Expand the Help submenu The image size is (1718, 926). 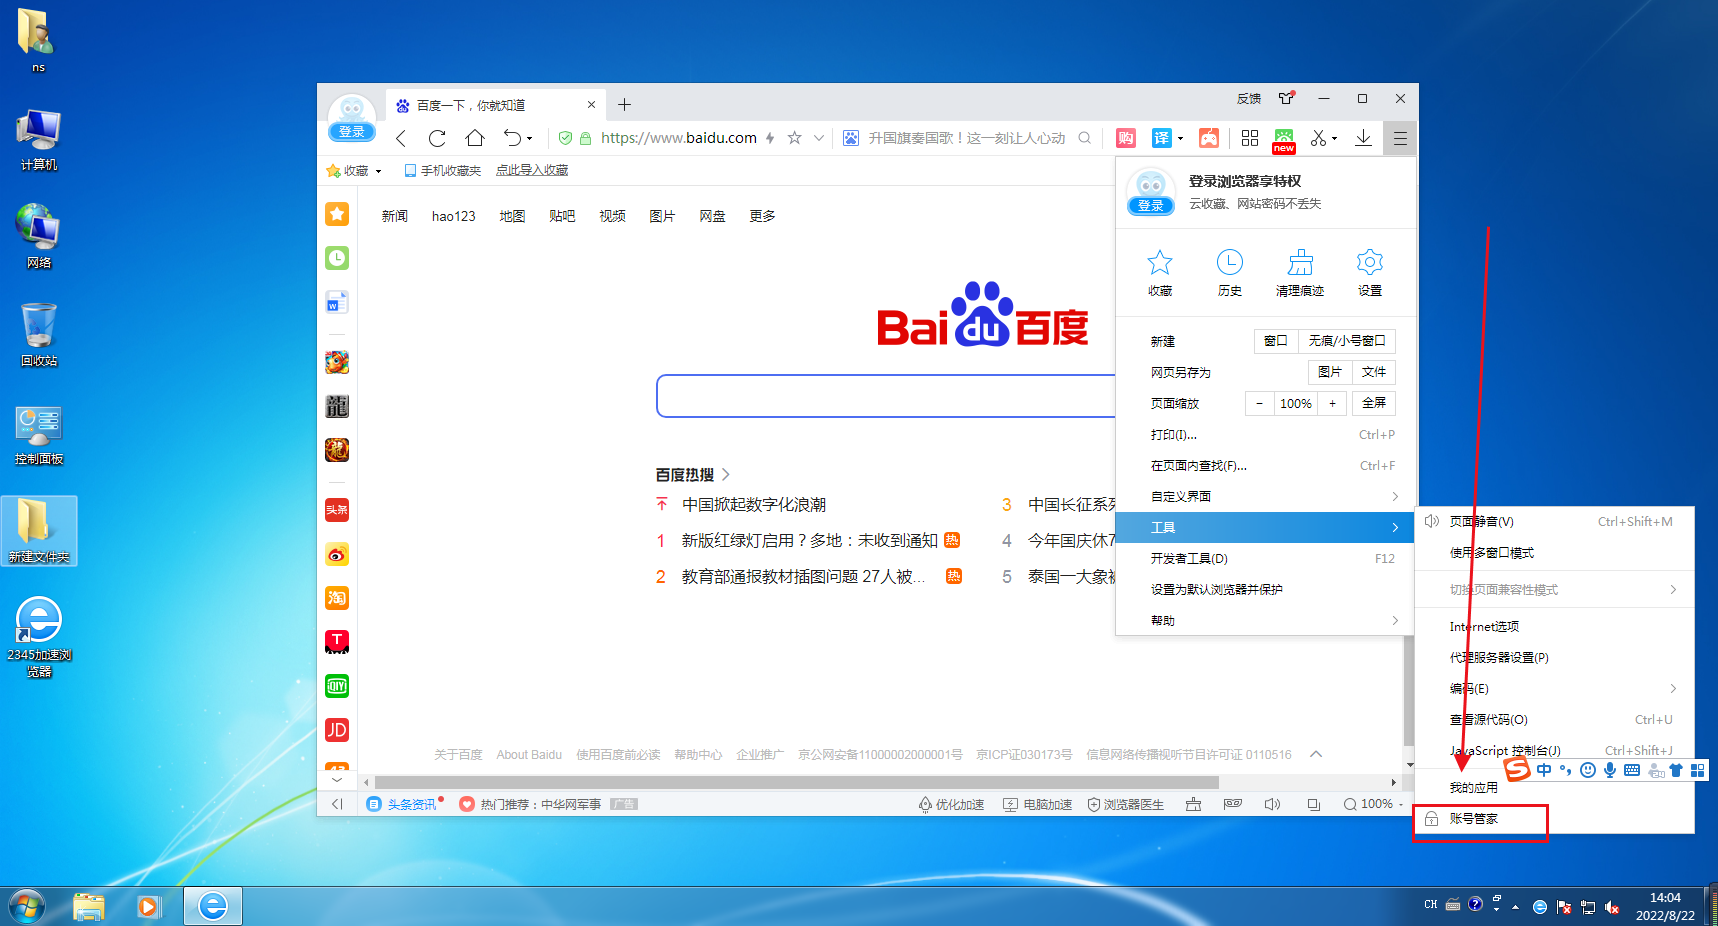tap(1265, 620)
